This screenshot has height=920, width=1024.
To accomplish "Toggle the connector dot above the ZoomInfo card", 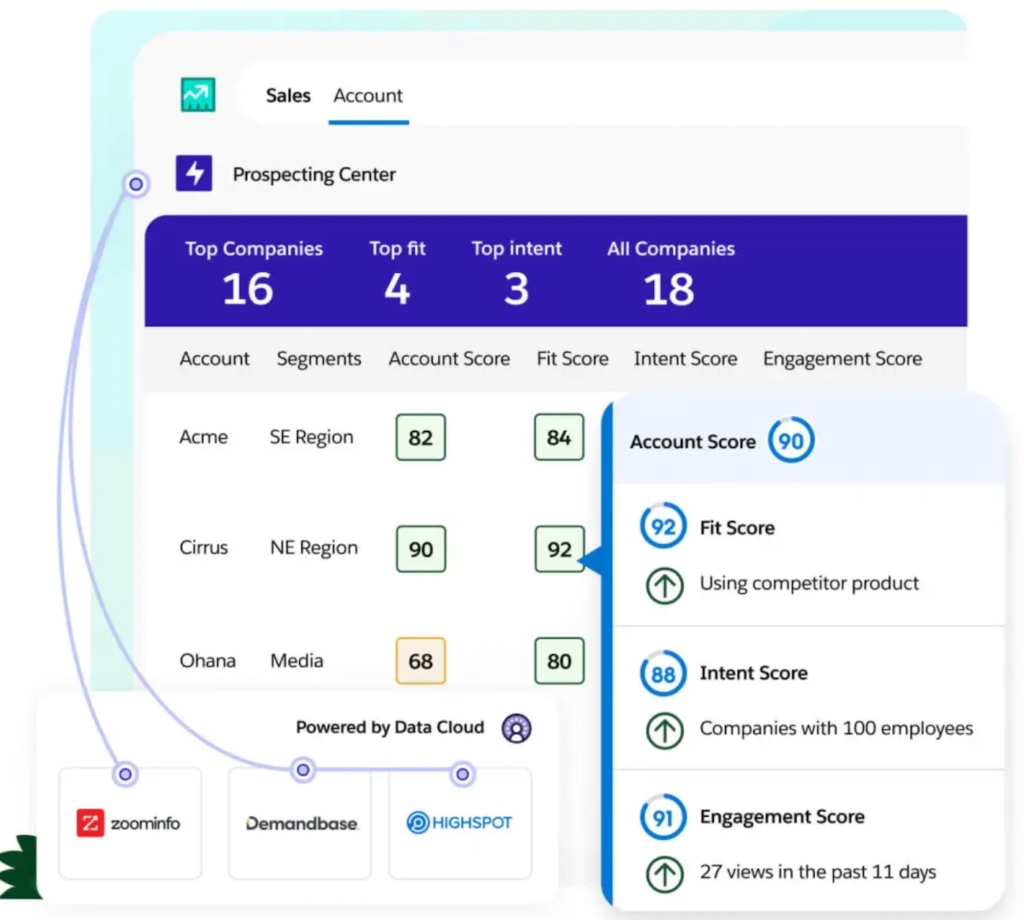I will (124, 774).
